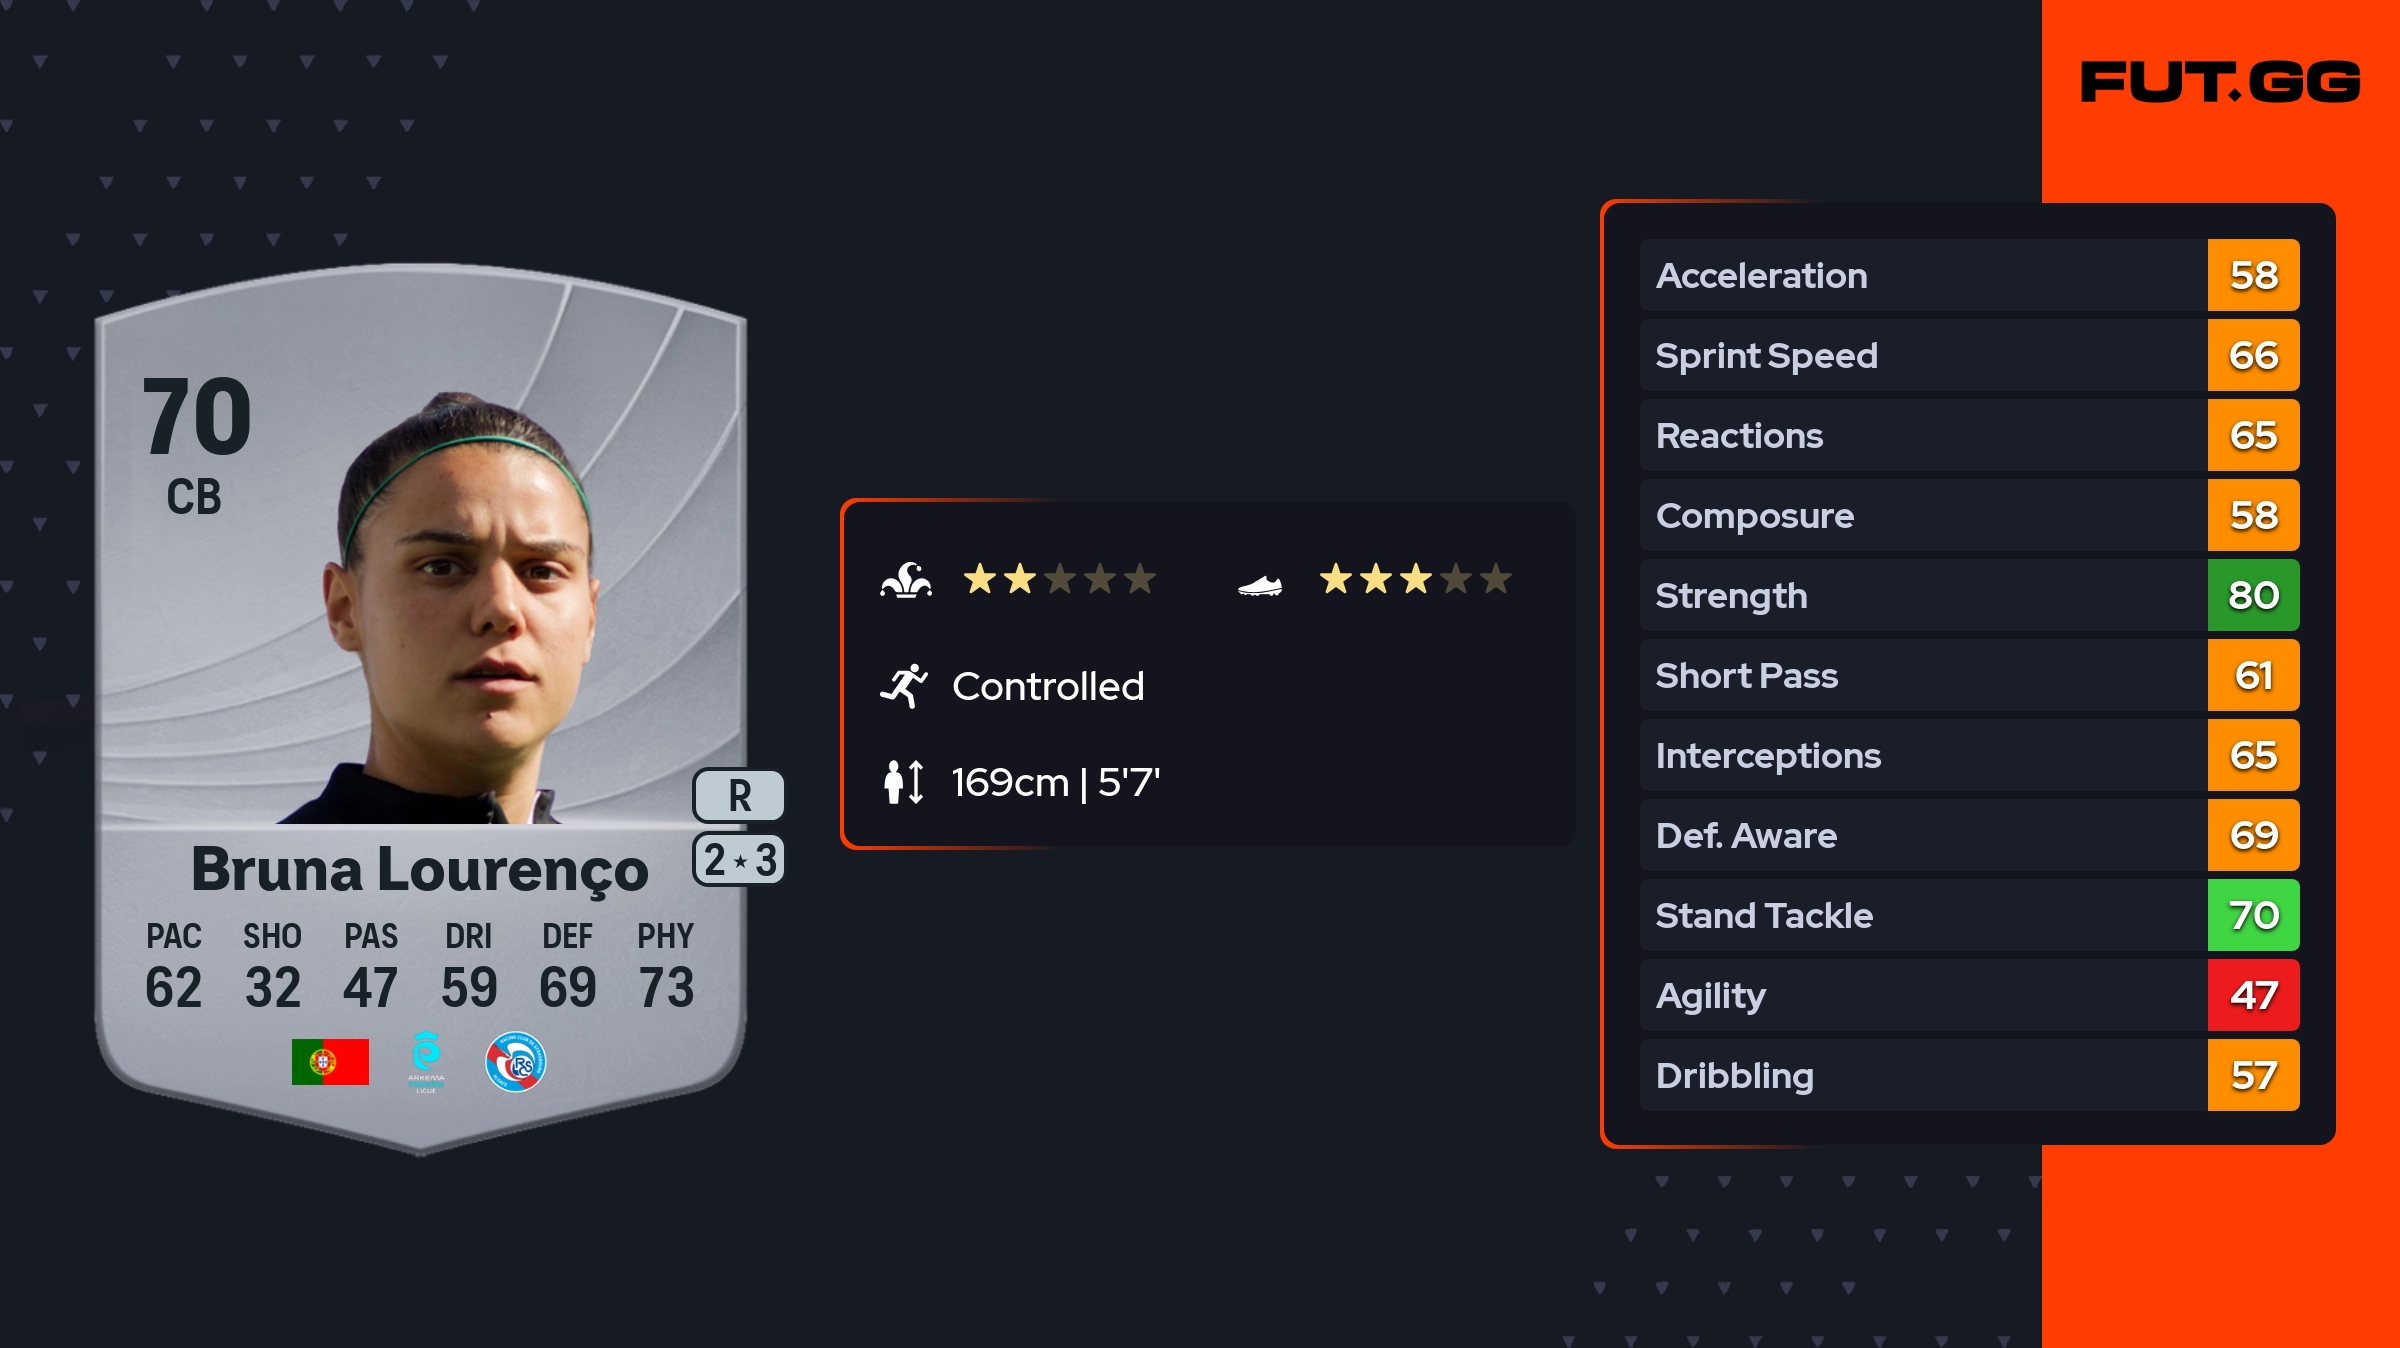
Task: Click the Arkema league logo
Action: [426, 1062]
